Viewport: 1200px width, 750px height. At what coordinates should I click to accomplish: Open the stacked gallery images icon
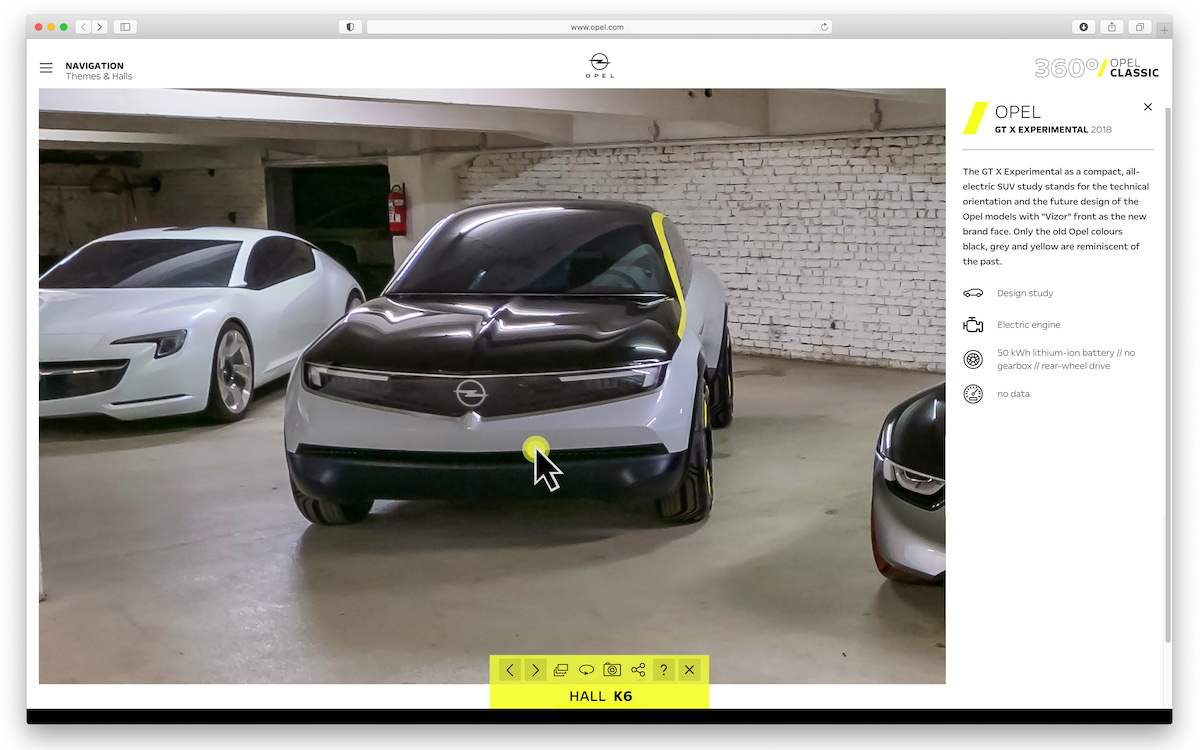[561, 670]
